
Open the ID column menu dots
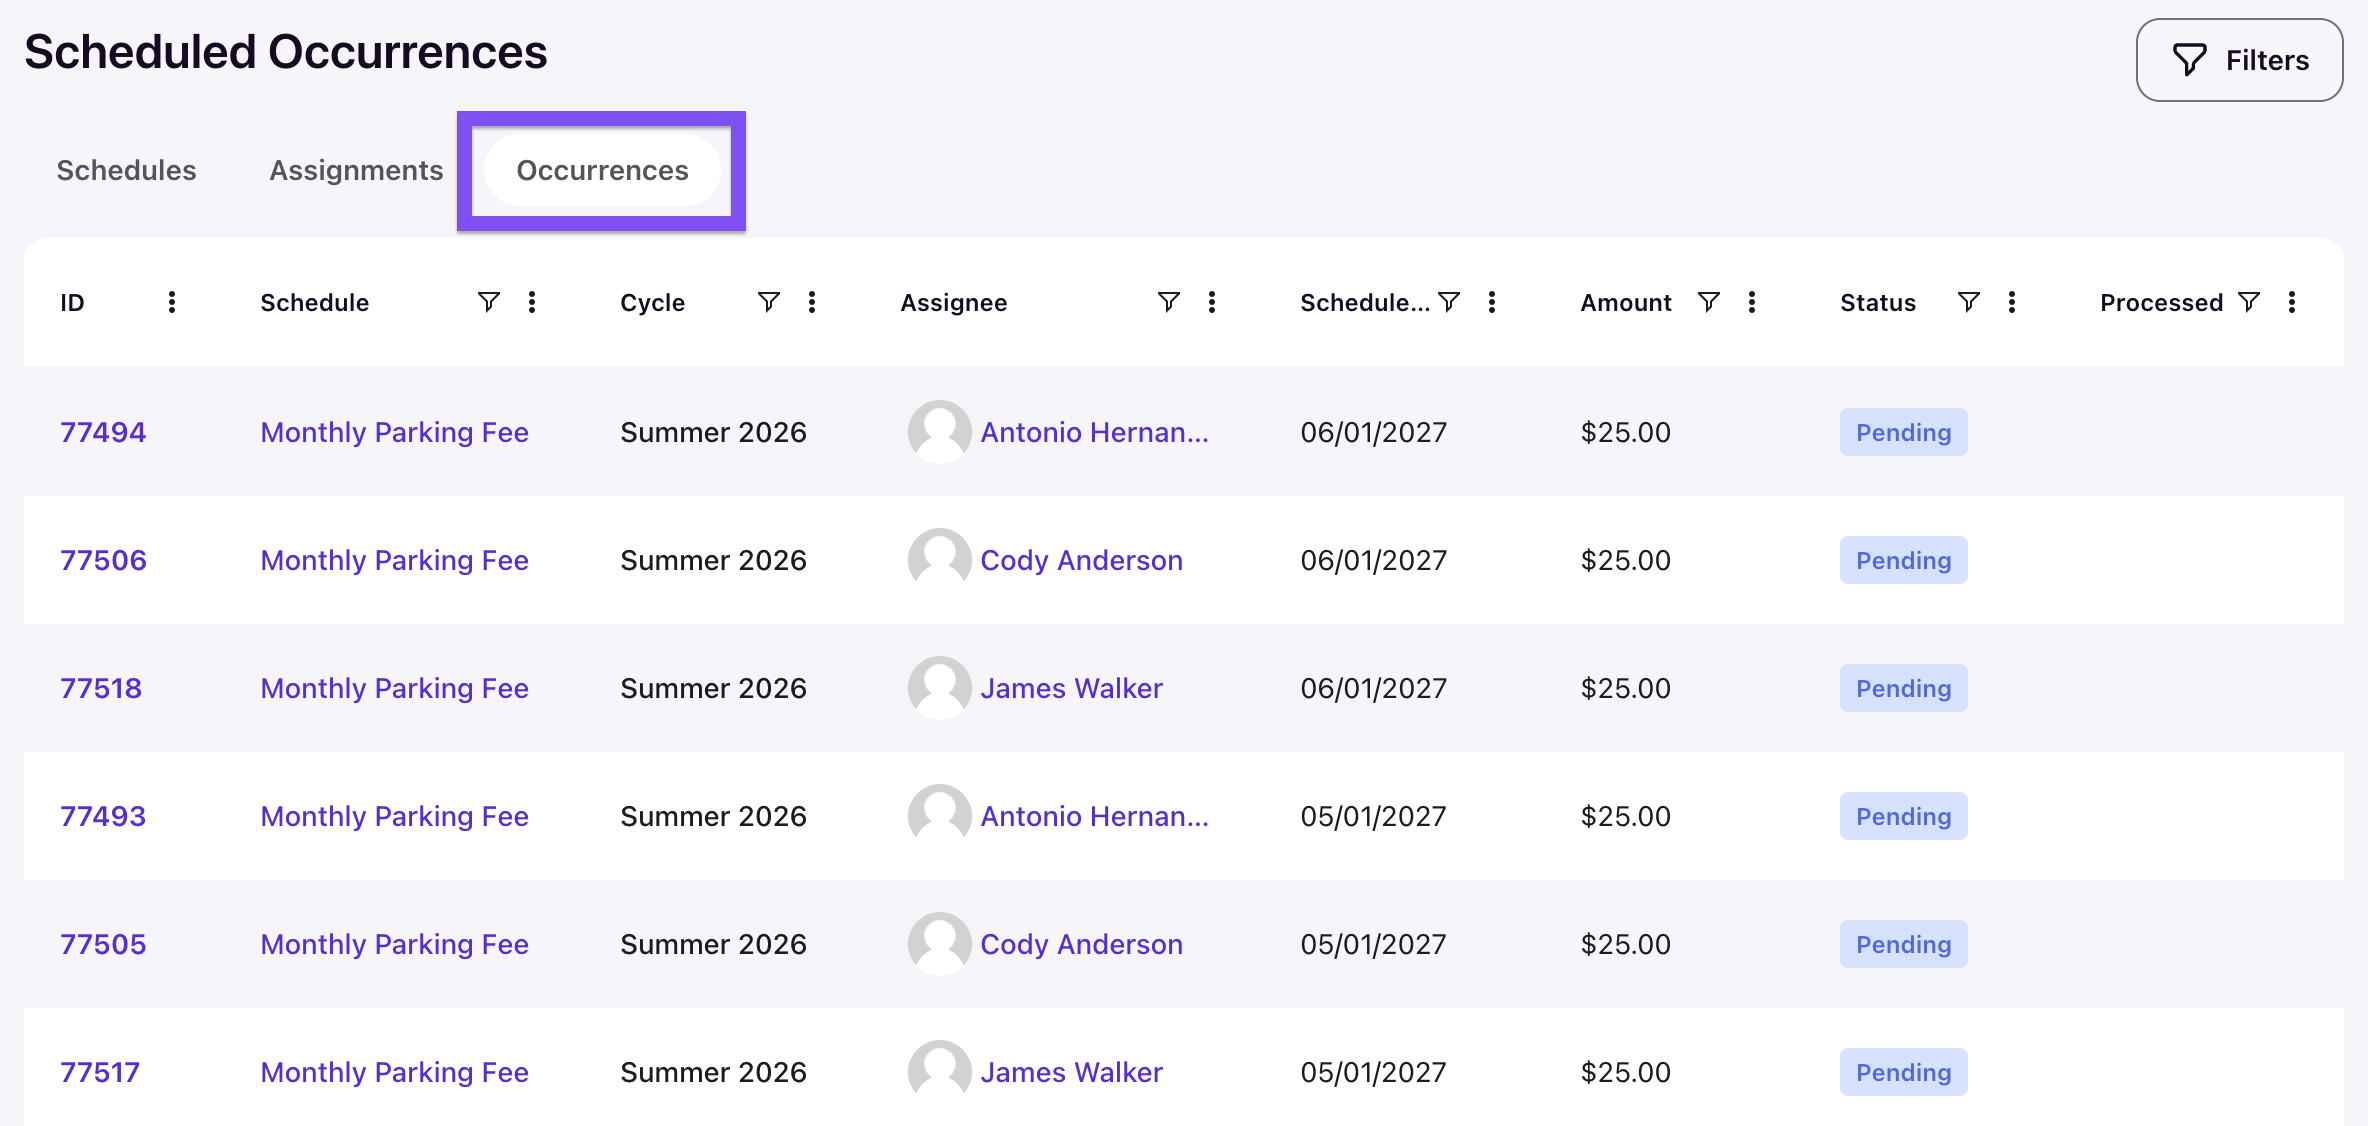click(172, 302)
